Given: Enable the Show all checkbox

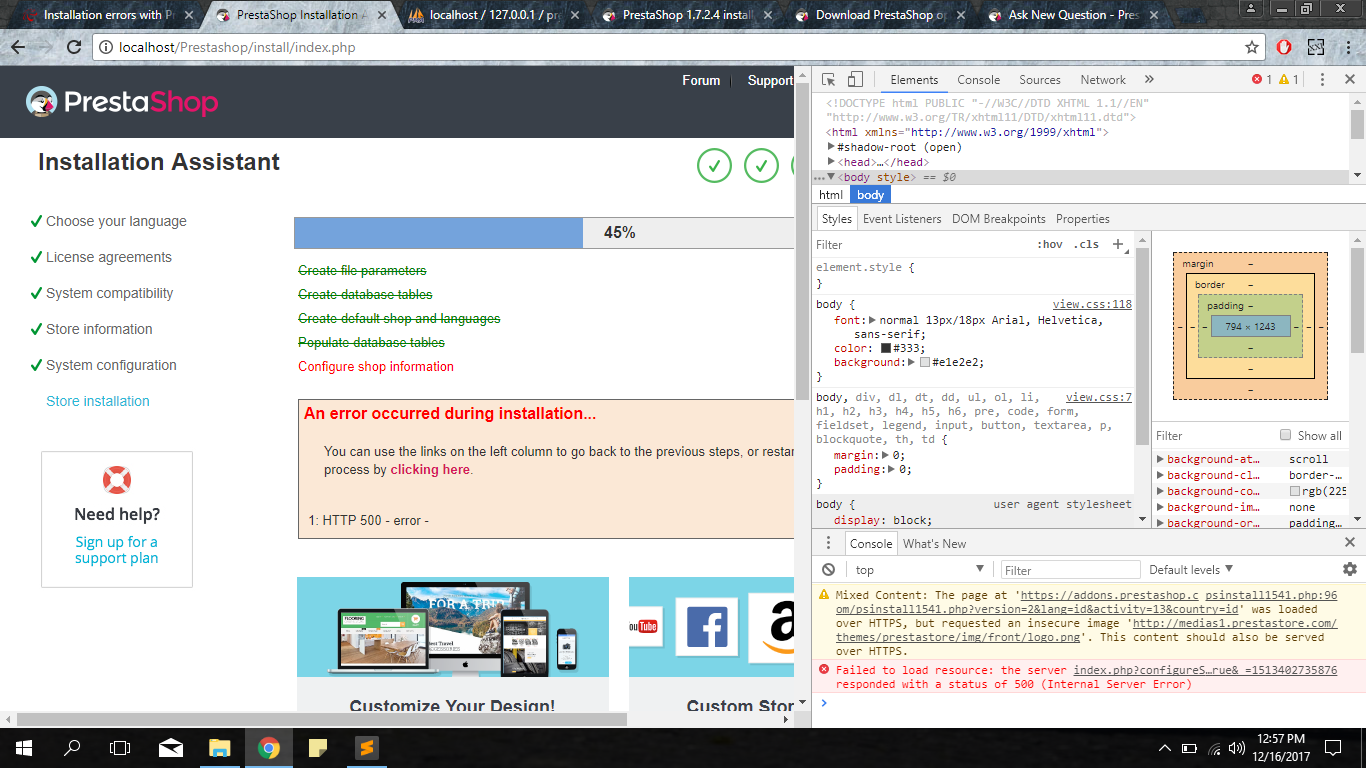Looking at the screenshot, I should pyautogui.click(x=1286, y=435).
